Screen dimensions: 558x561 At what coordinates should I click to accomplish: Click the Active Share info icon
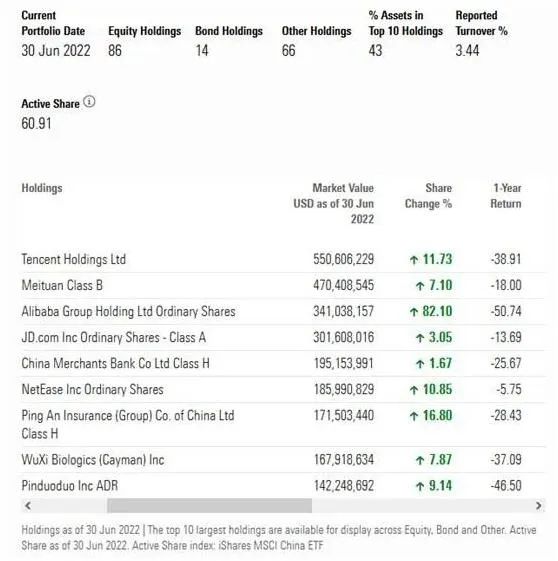tap(89, 102)
